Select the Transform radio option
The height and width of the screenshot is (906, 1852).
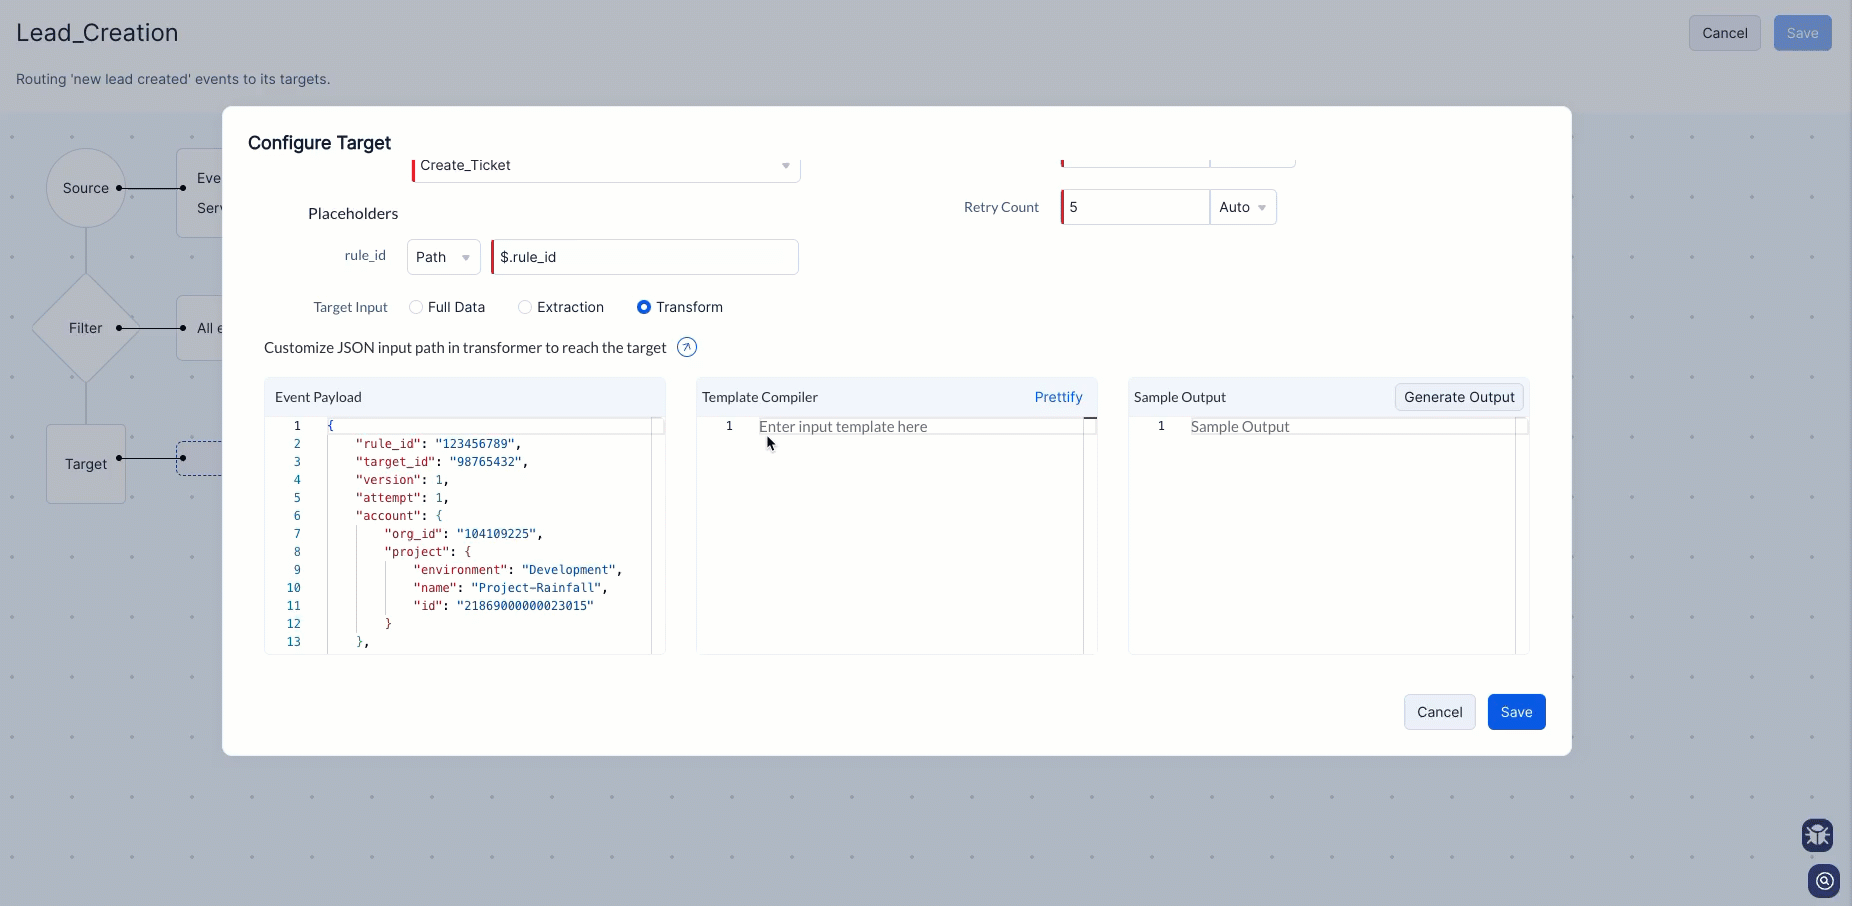point(644,307)
